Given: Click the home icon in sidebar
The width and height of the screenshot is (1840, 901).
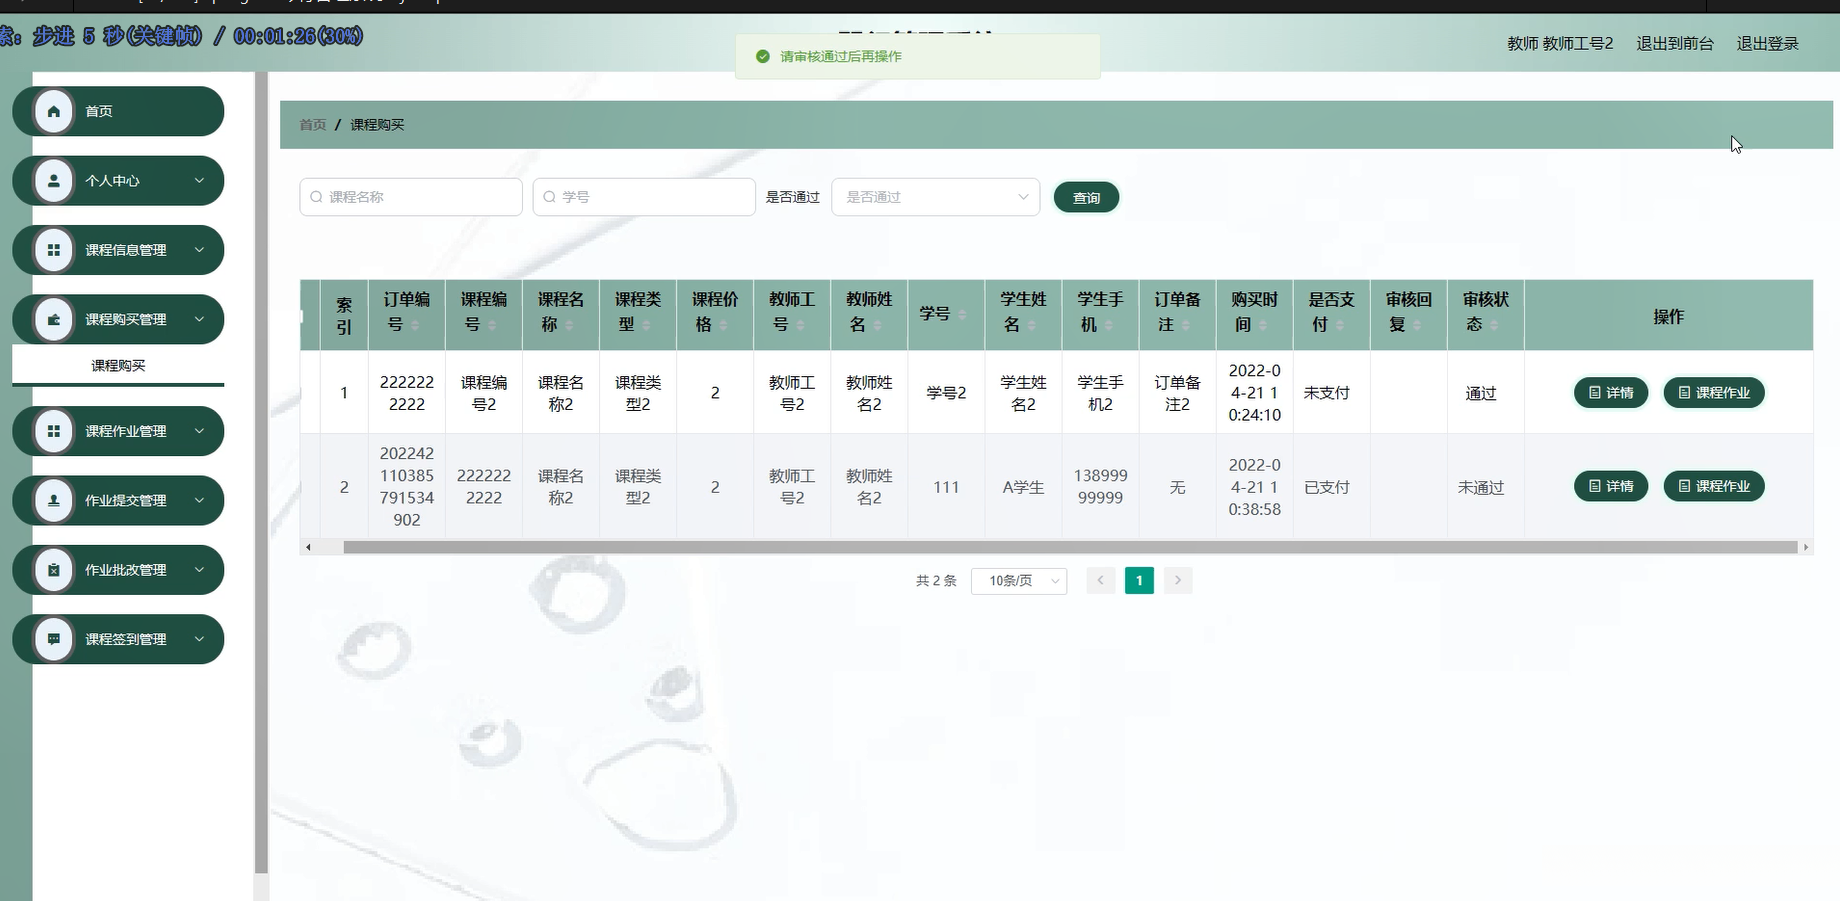Looking at the screenshot, I should click(x=54, y=111).
